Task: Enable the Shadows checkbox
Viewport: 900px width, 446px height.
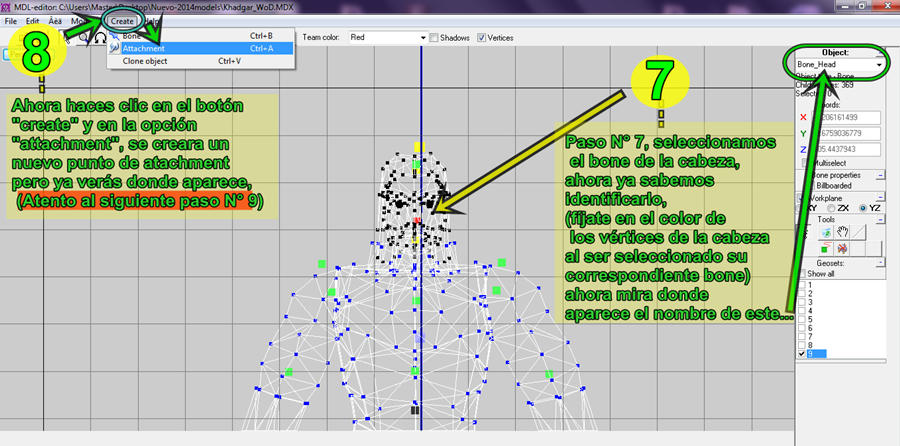Action: [434, 37]
